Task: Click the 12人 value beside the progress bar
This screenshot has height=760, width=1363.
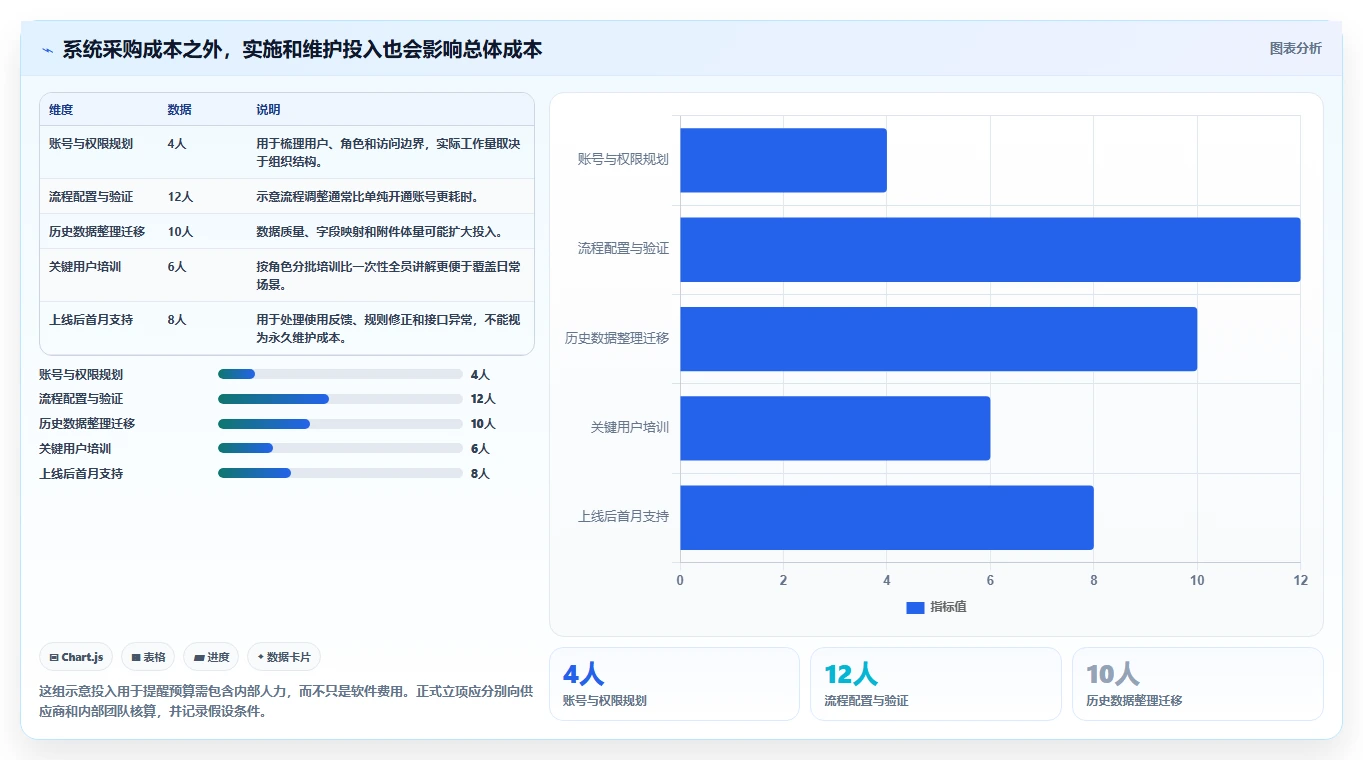Action: (483, 399)
